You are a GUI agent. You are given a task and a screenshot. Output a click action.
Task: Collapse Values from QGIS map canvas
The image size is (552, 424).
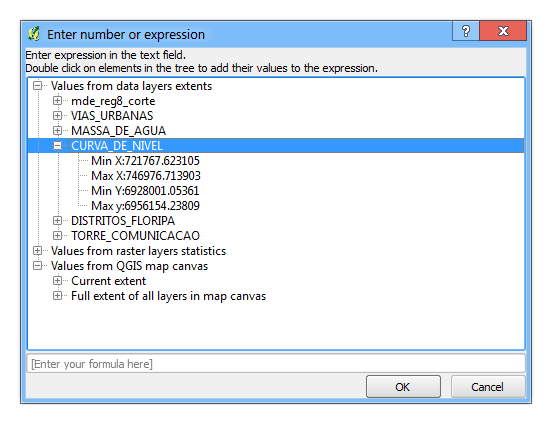pos(37,266)
